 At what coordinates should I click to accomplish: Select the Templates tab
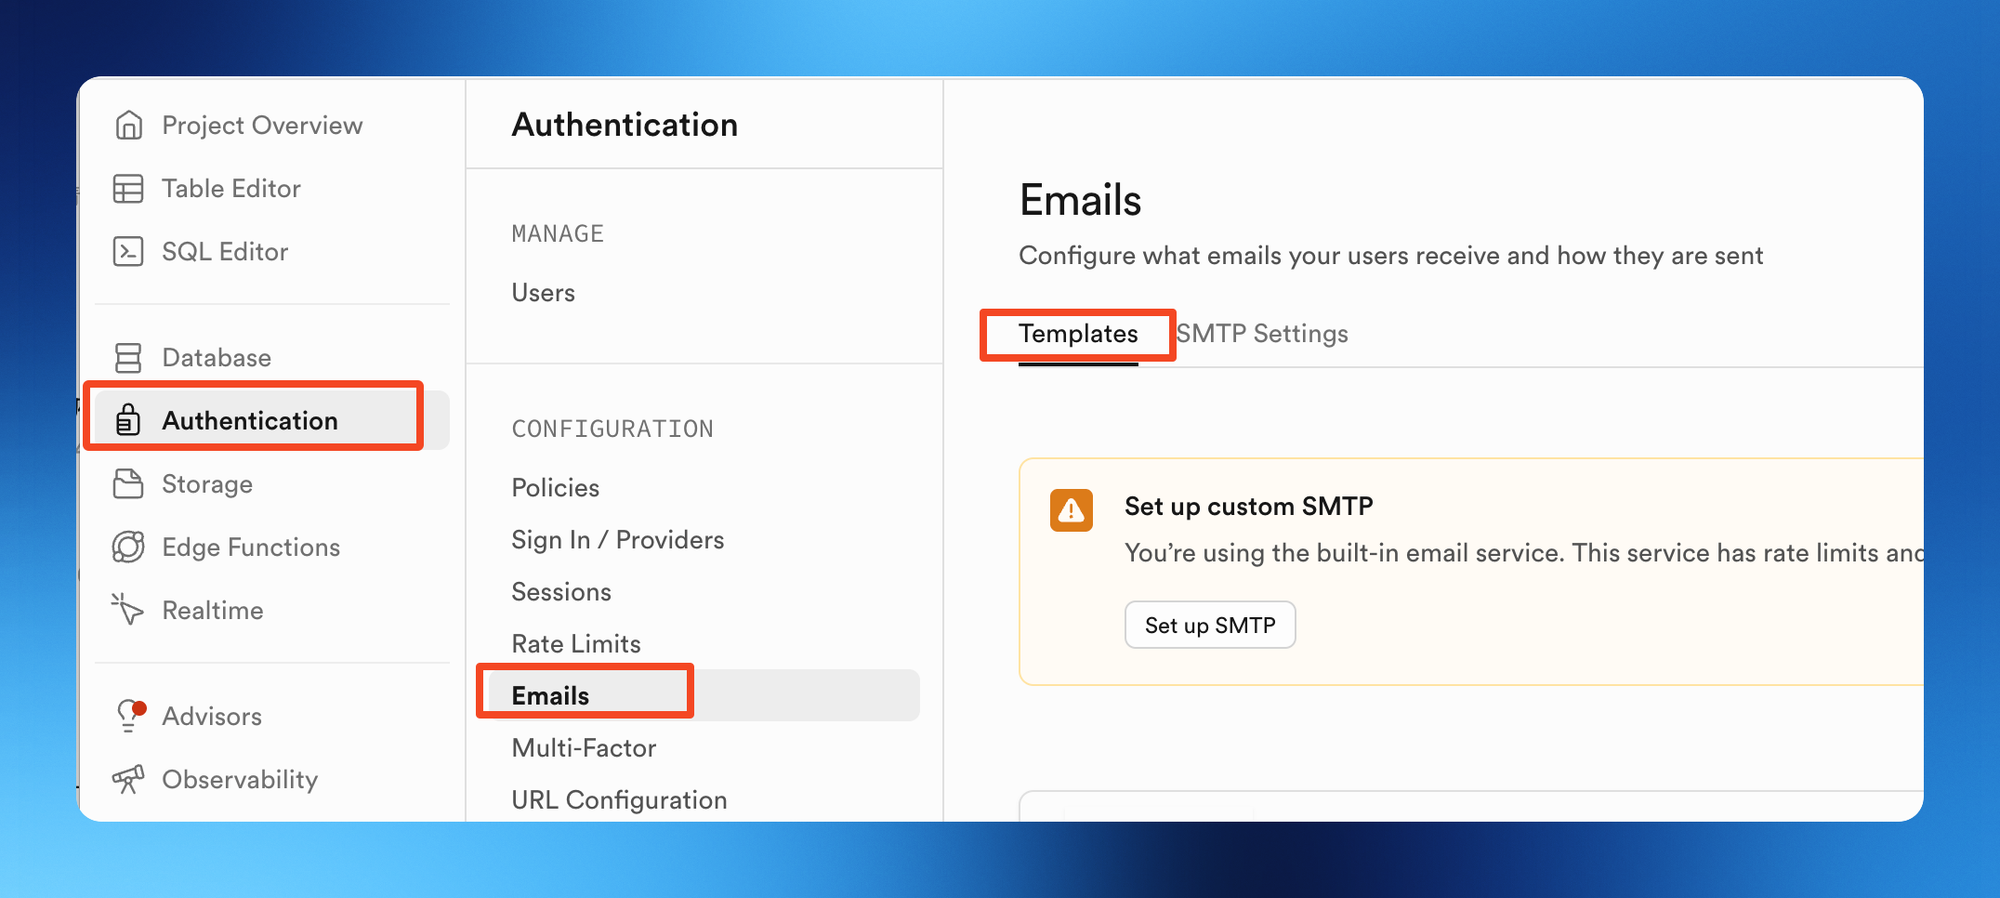pyautogui.click(x=1078, y=334)
